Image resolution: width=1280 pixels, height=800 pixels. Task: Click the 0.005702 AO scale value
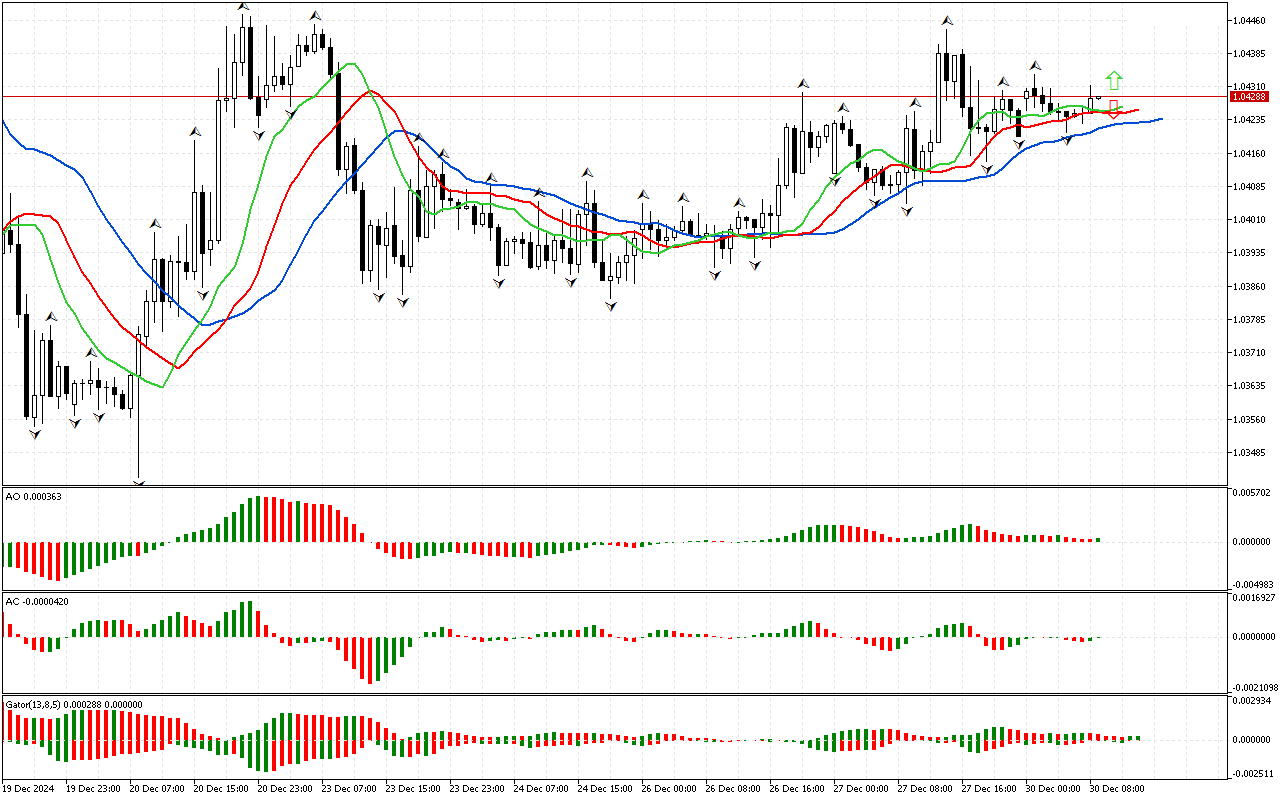point(1251,493)
